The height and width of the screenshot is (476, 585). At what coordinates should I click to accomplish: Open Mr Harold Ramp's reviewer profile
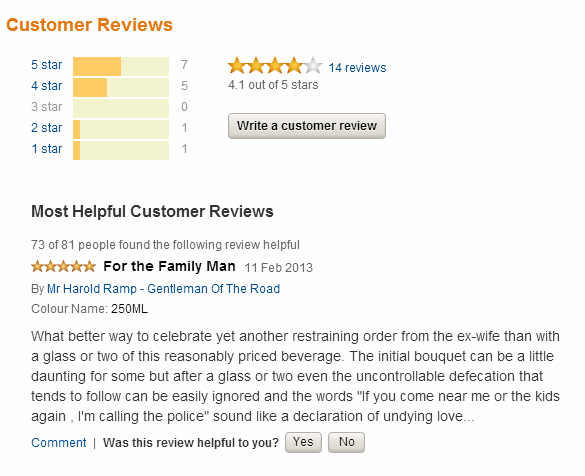tap(163, 289)
